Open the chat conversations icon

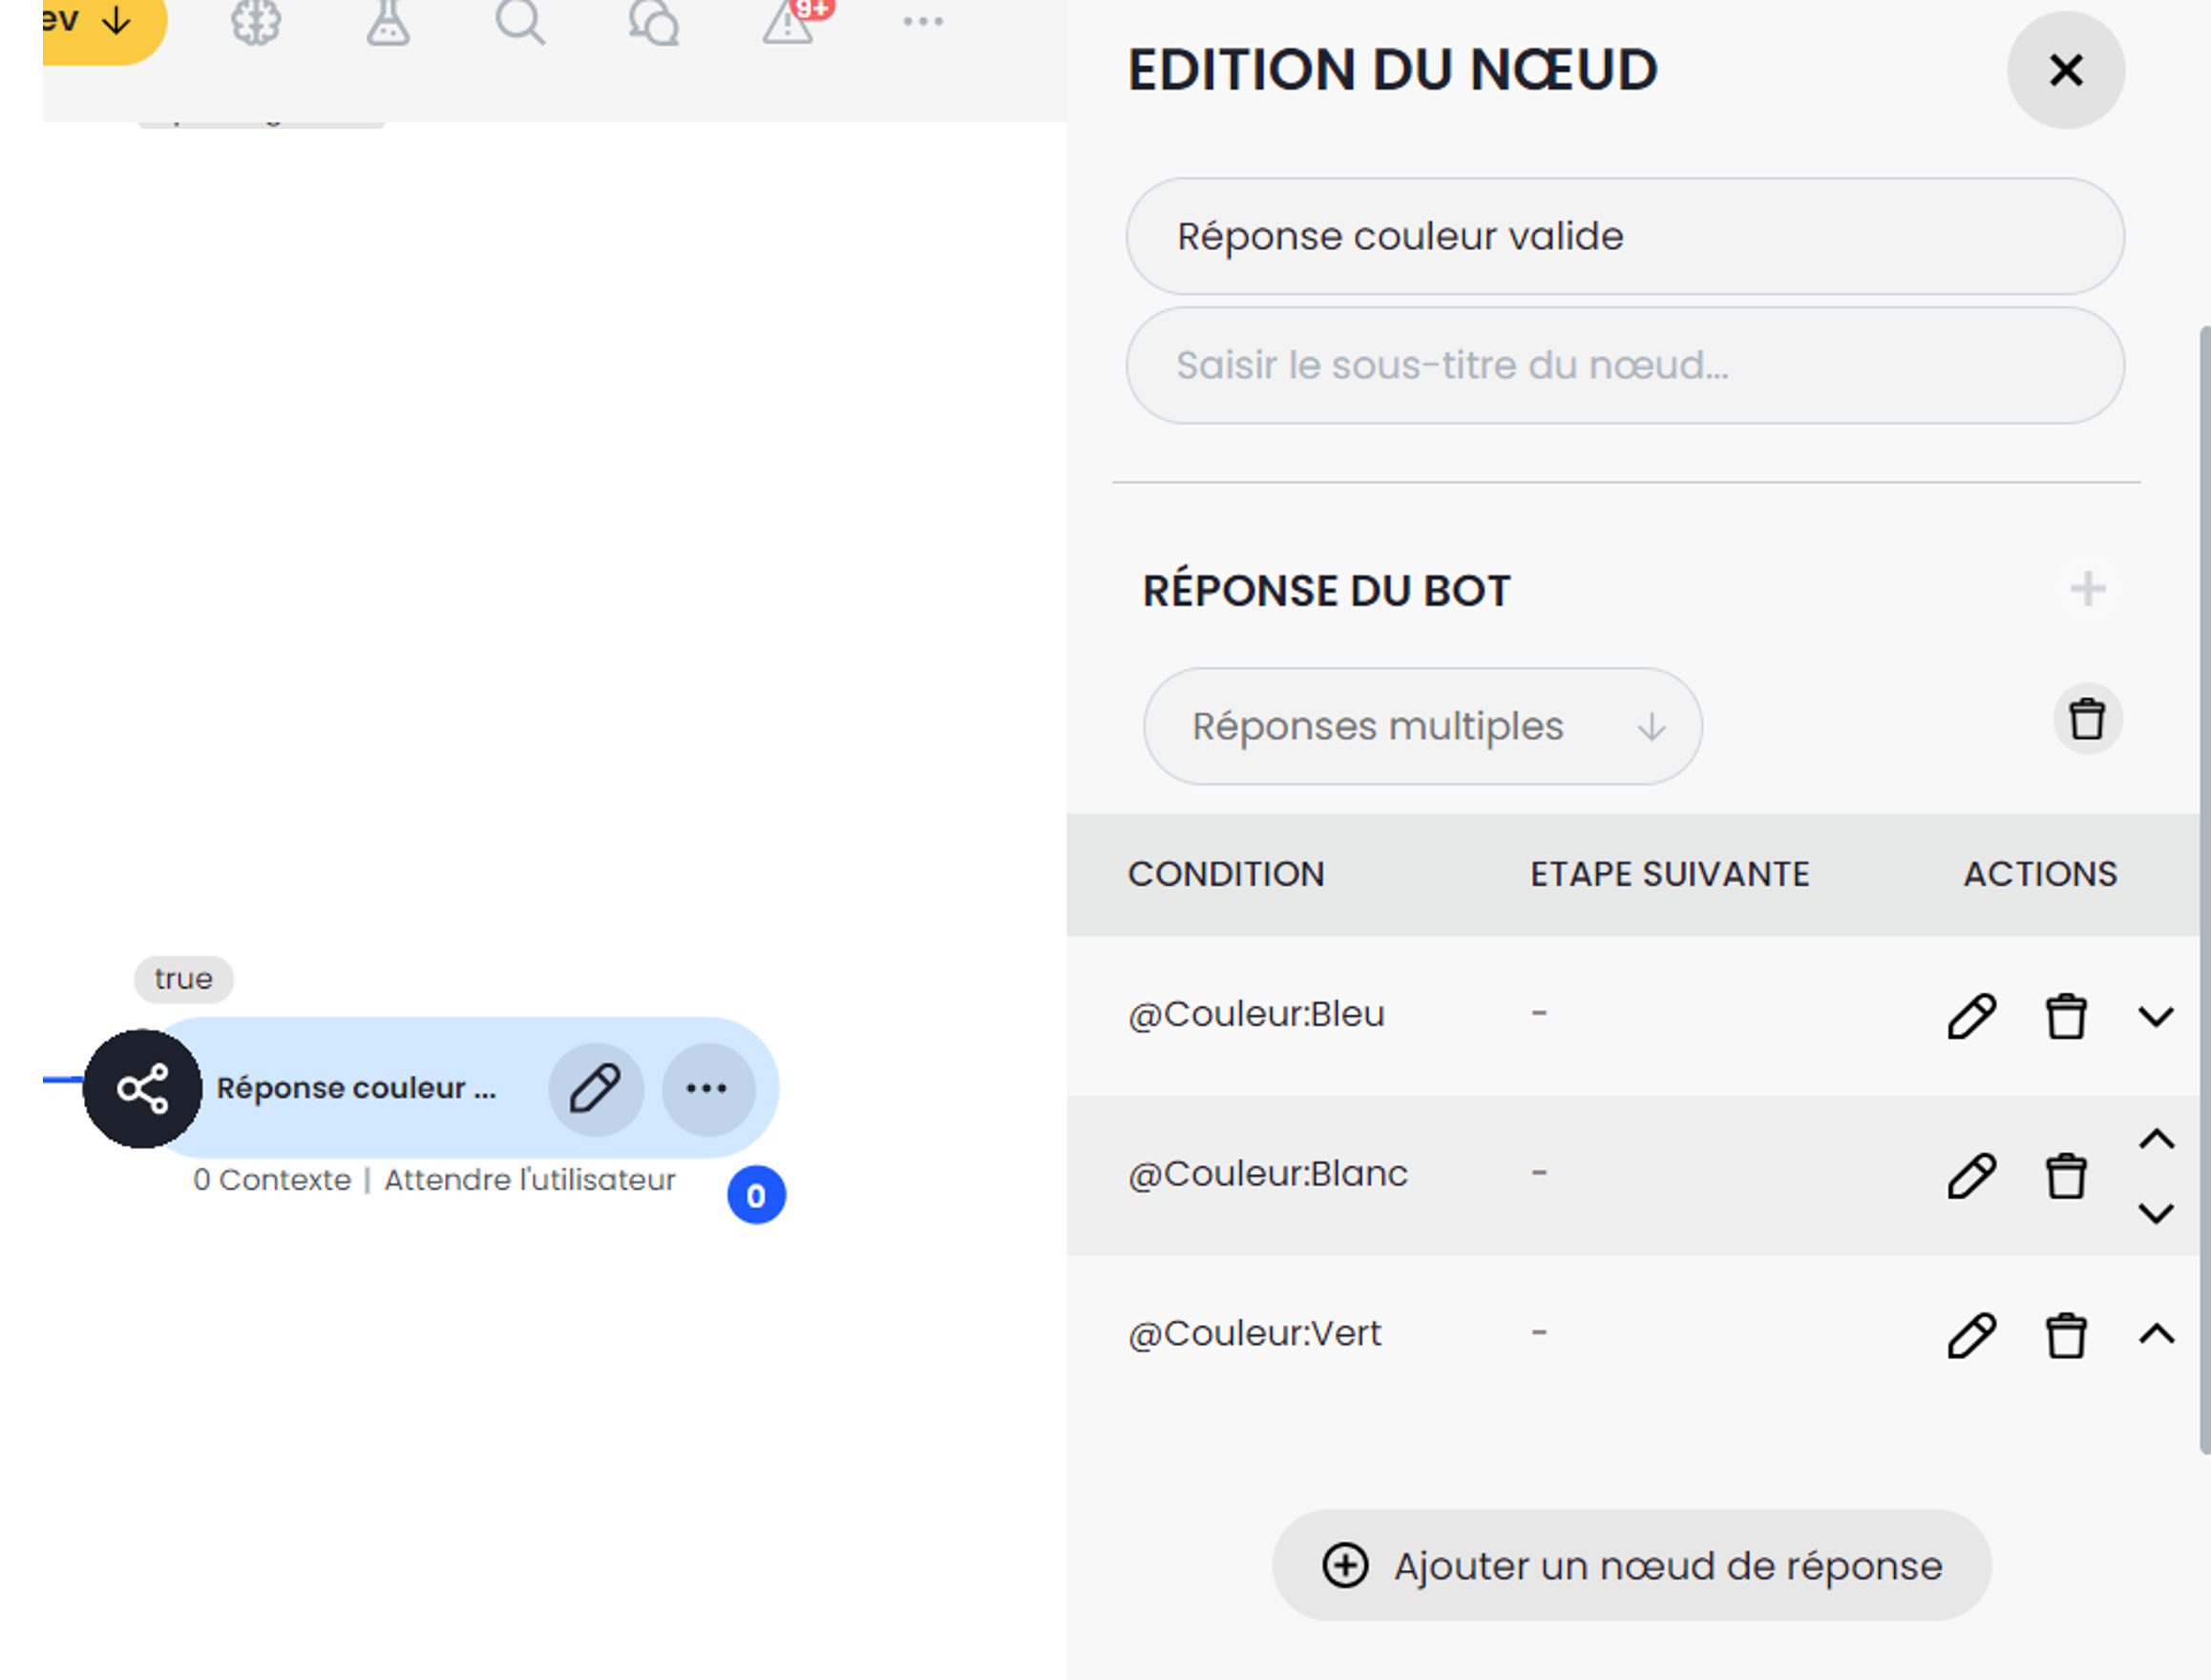coord(654,22)
